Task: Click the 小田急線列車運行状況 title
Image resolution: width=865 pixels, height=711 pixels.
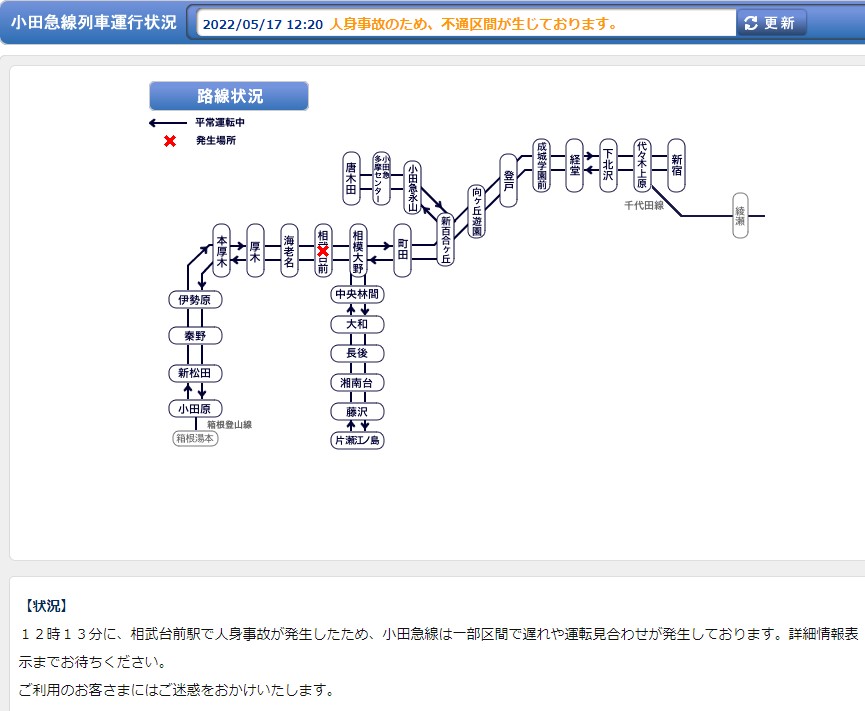Action: click(93, 22)
